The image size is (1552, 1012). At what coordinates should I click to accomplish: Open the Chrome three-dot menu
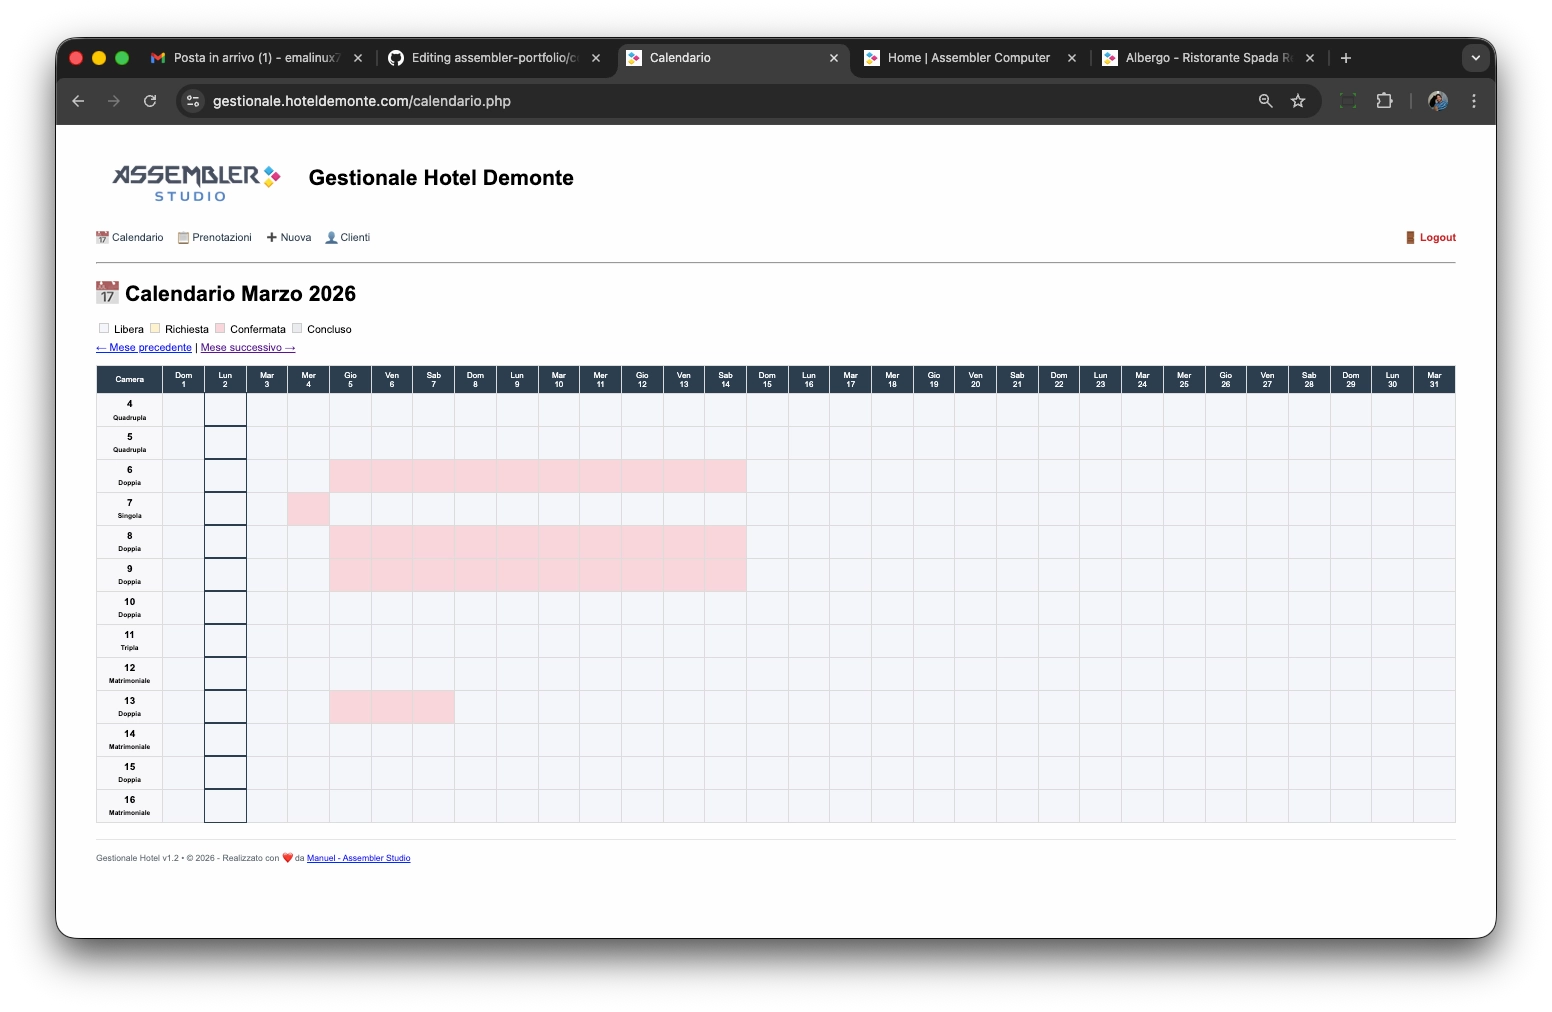coord(1474,101)
